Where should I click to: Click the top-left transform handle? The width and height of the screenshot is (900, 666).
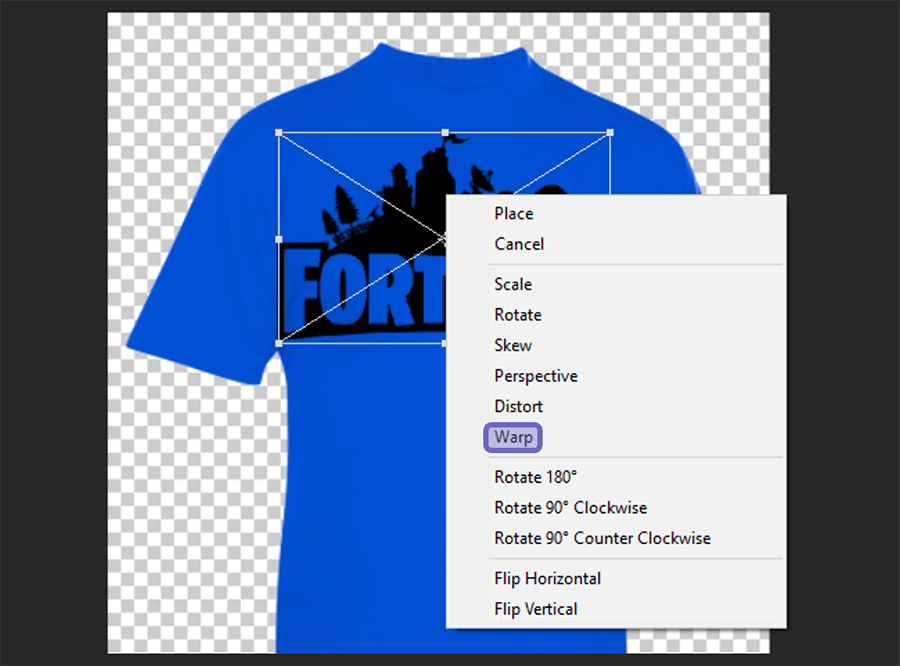[x=279, y=133]
